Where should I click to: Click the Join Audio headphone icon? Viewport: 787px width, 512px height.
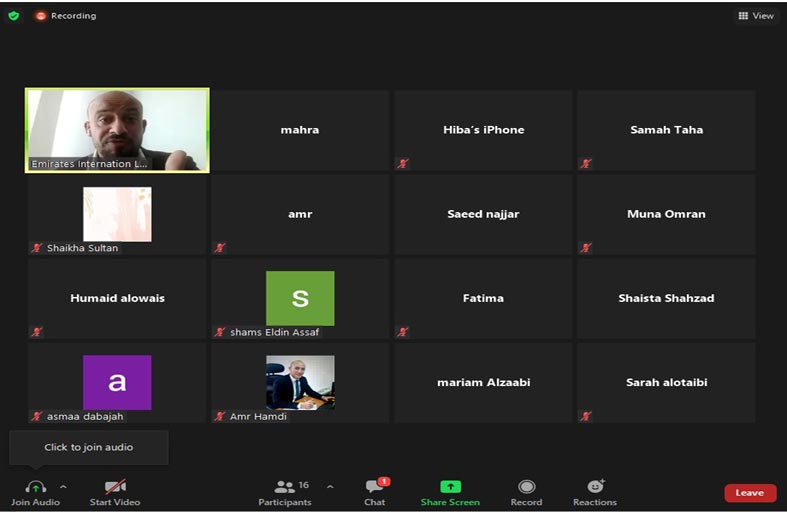(x=35, y=486)
